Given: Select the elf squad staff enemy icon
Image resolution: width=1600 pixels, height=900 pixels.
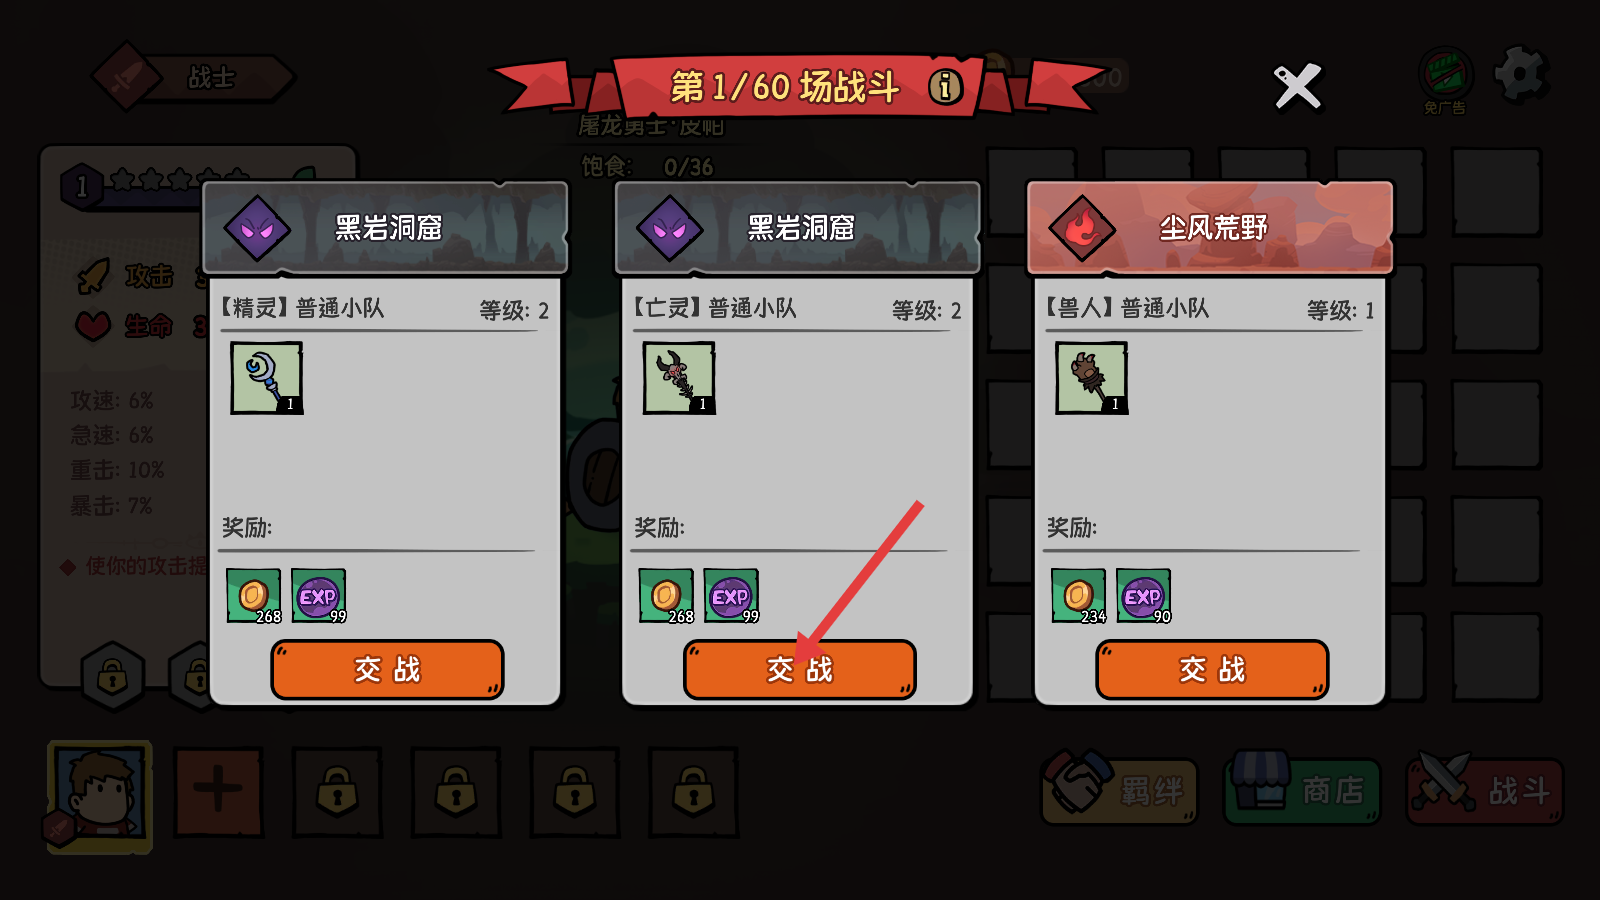Looking at the screenshot, I should 267,378.
